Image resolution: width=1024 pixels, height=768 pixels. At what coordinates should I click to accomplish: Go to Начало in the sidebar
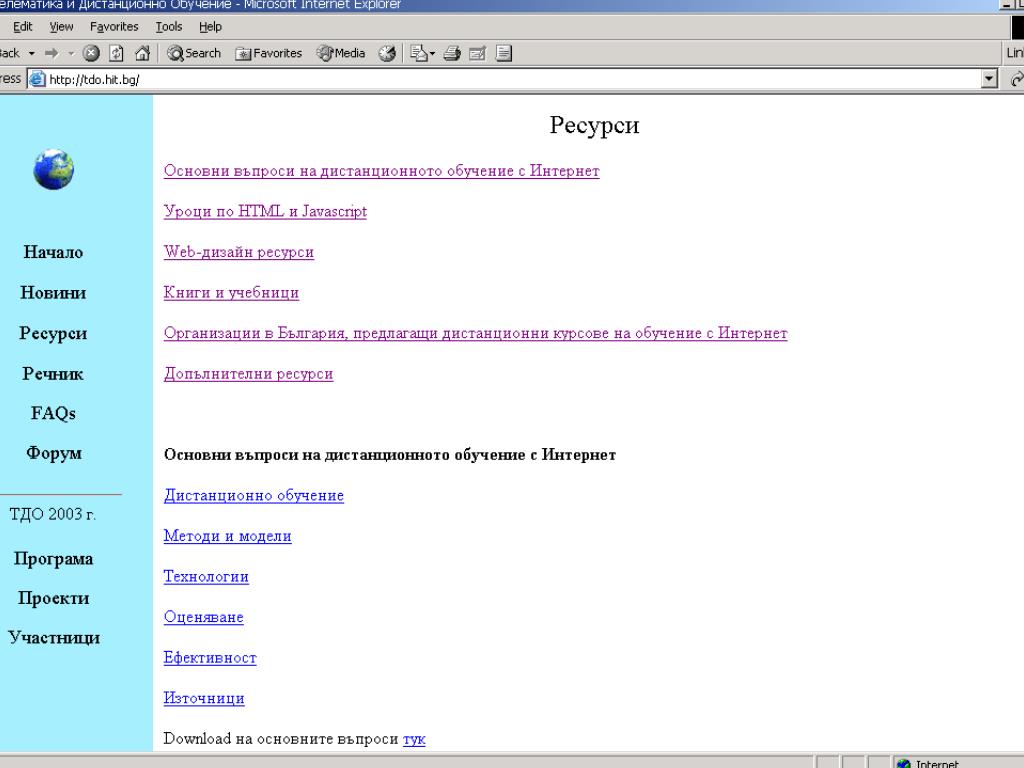pos(53,252)
